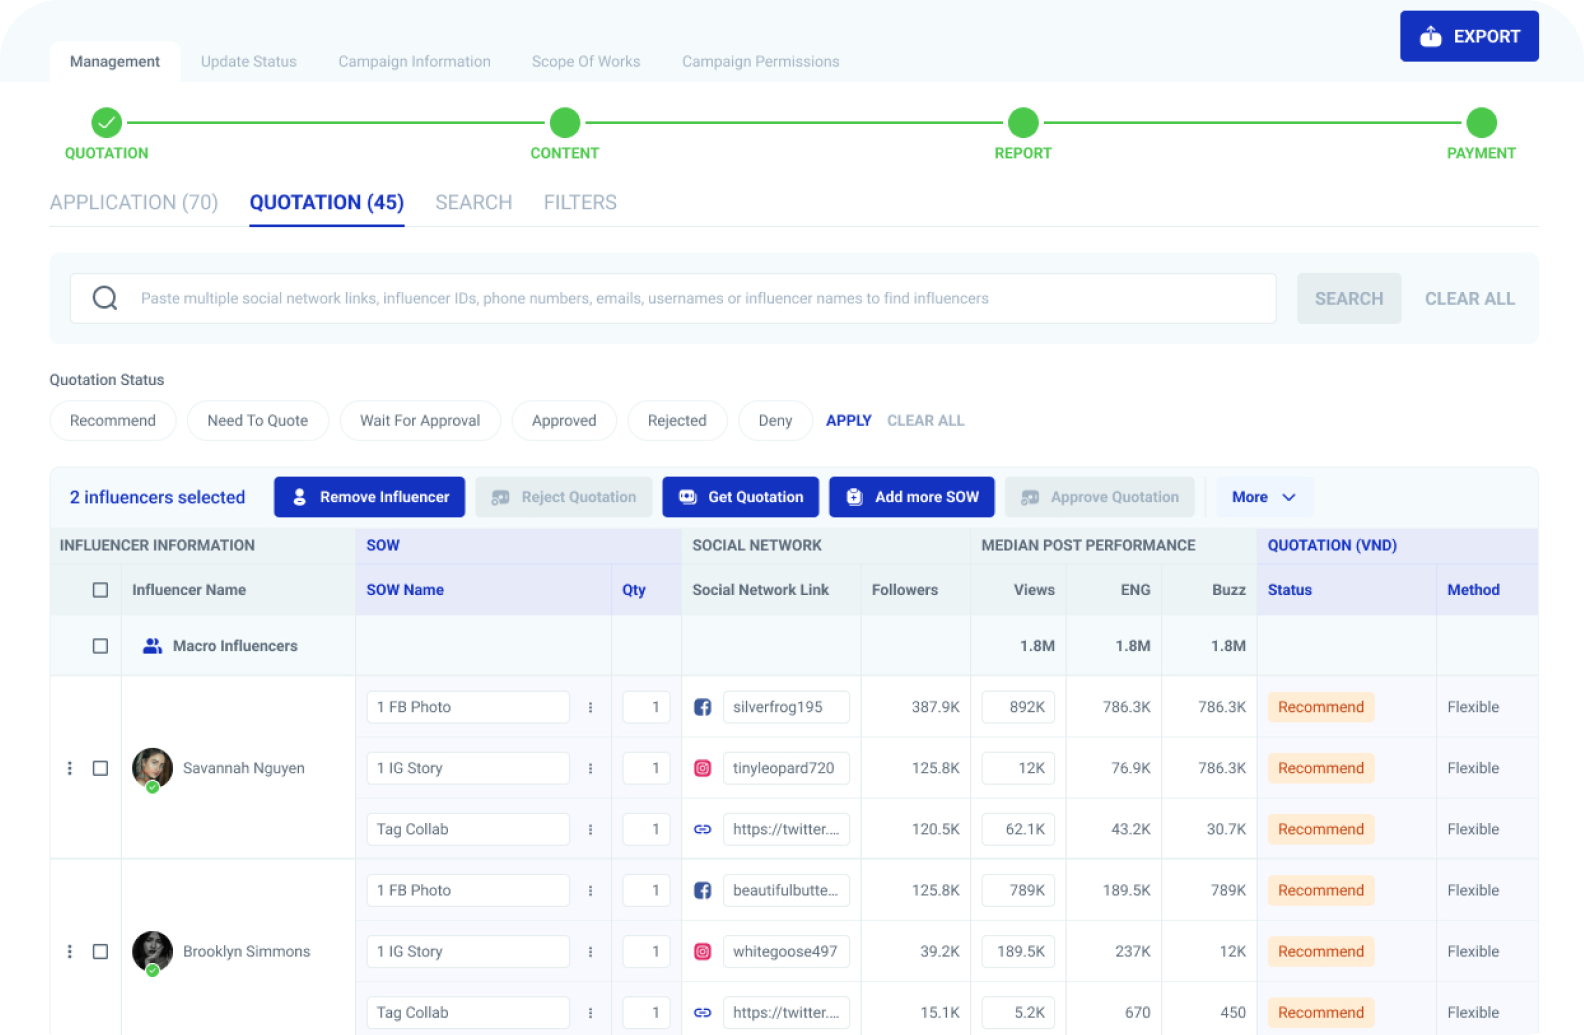
Task: Click the Macro Influencers group icon
Action: click(152, 646)
